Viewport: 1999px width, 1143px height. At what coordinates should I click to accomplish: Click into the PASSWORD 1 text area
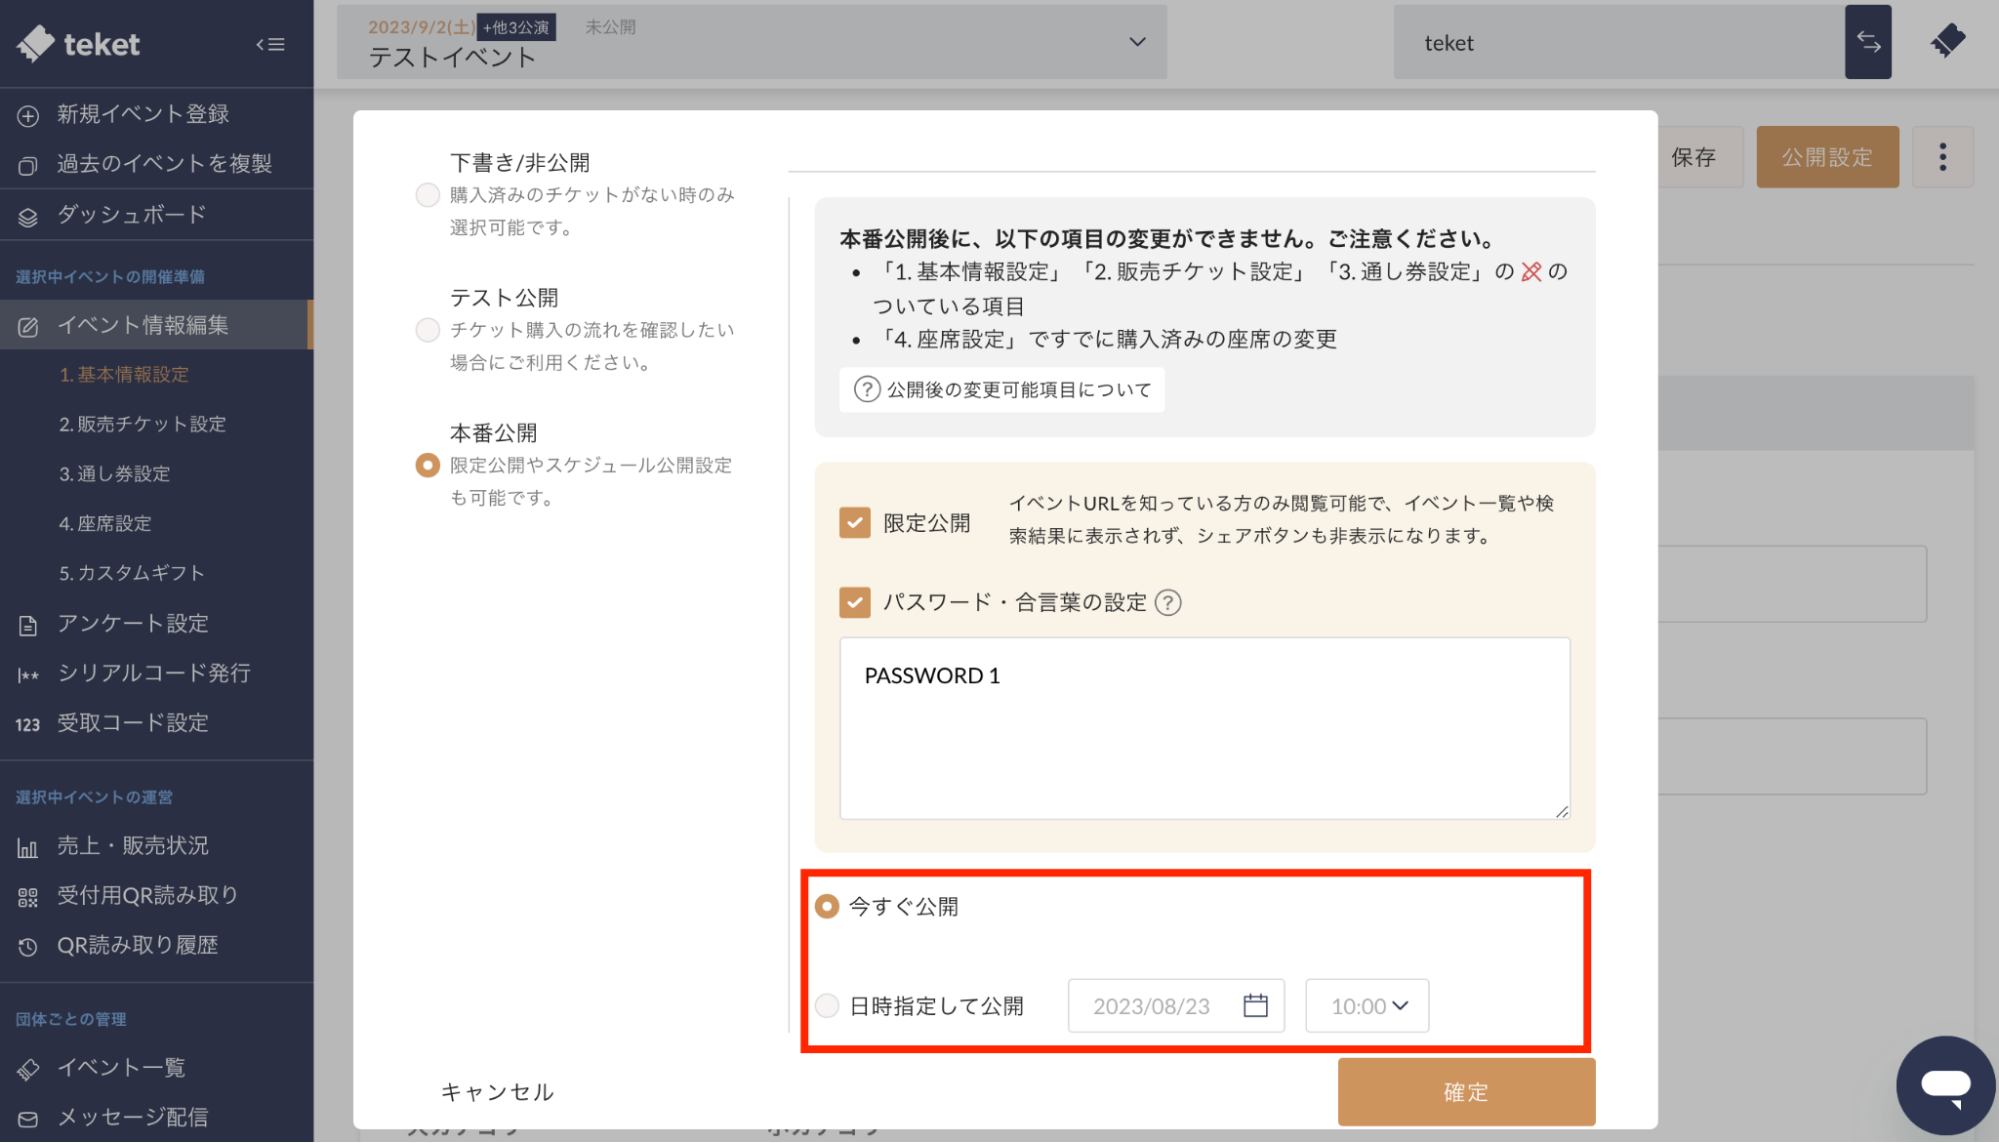click(1204, 728)
